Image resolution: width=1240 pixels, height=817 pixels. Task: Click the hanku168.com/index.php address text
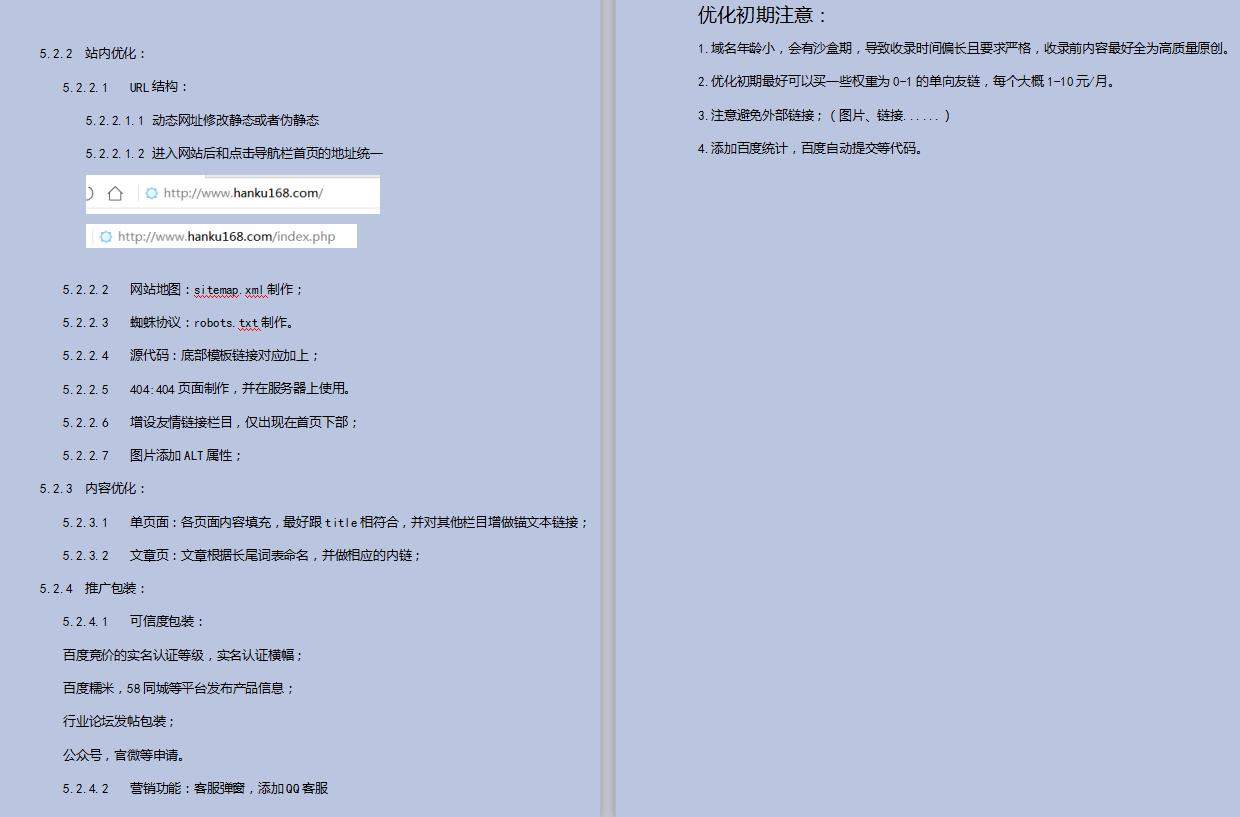[226, 237]
